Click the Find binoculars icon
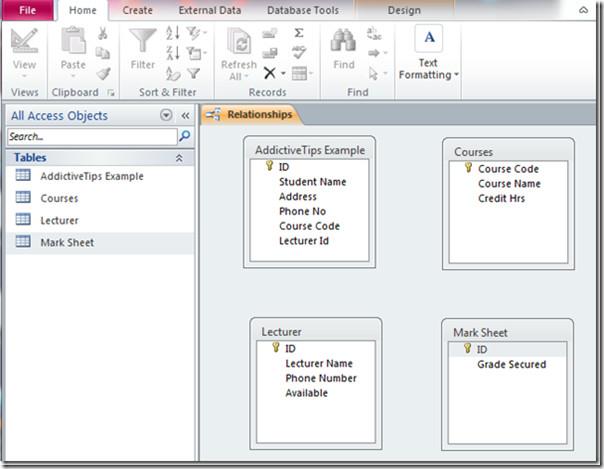 coord(343,41)
